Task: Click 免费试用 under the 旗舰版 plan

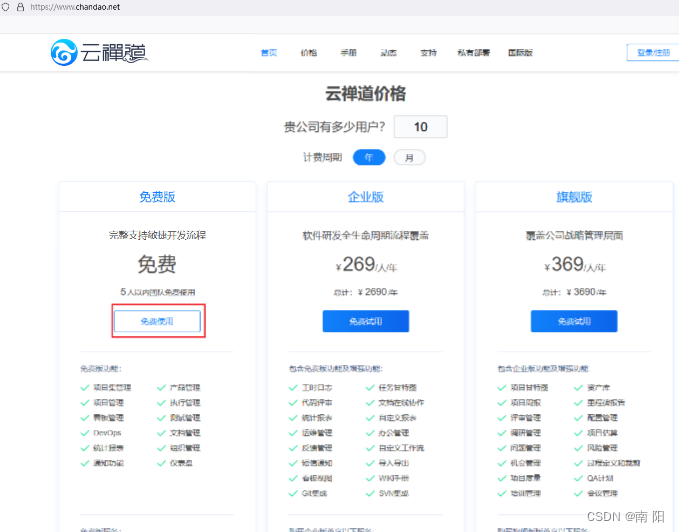Action: pyautogui.click(x=574, y=321)
